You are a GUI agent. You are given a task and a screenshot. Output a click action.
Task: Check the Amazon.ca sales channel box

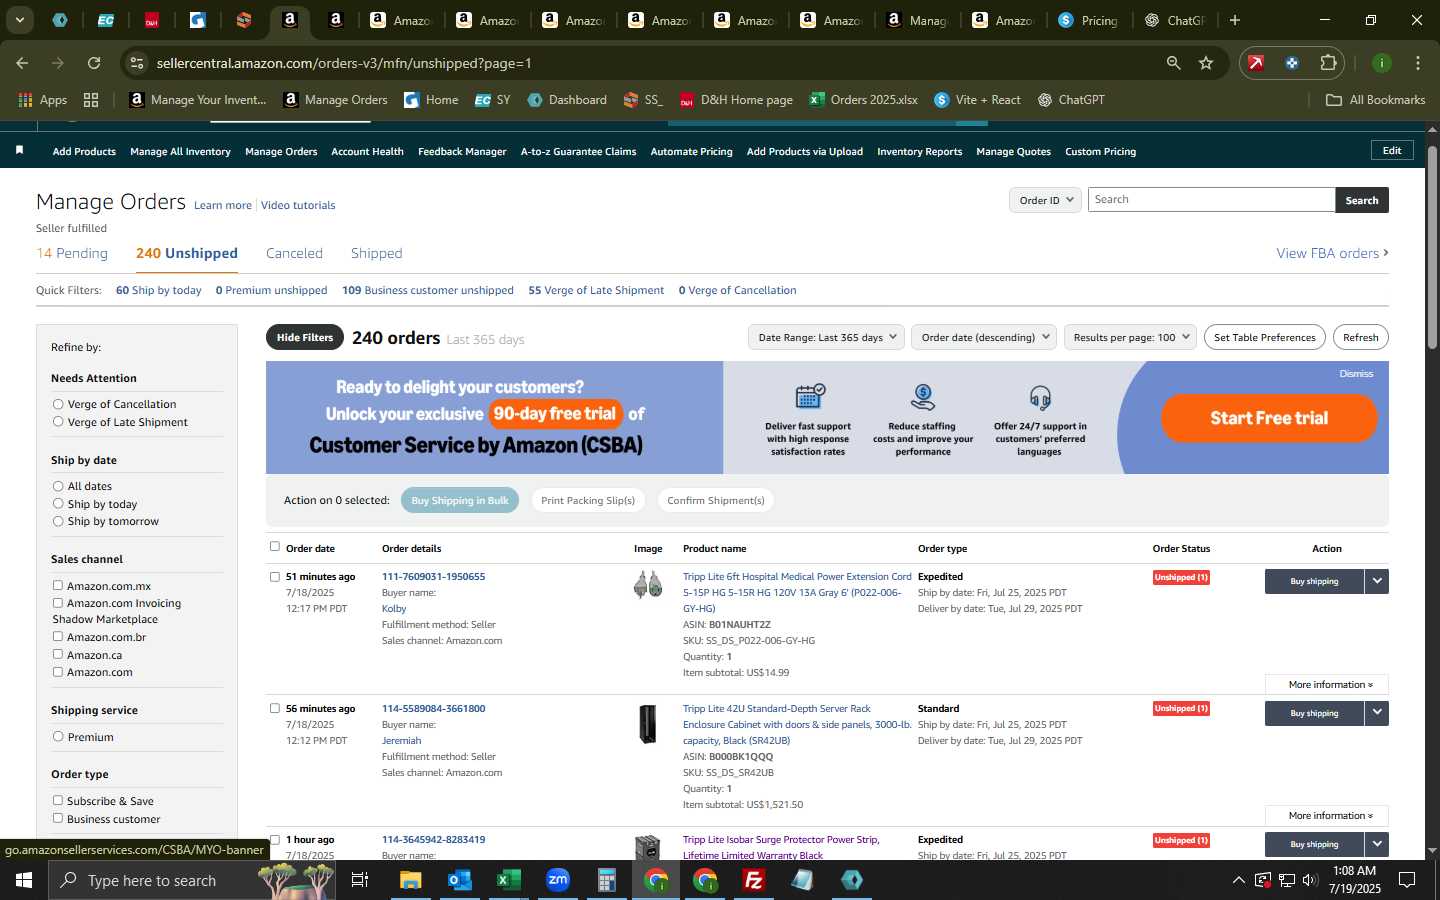(58, 655)
